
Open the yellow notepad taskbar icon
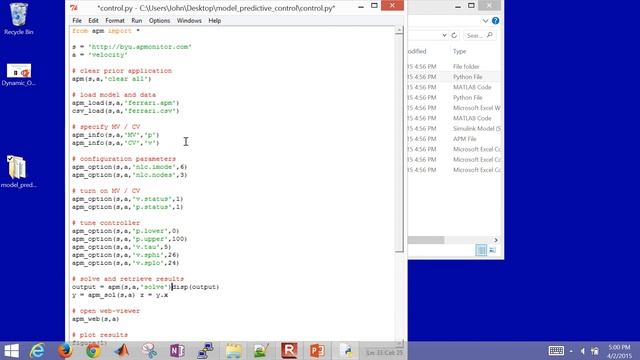[233, 351]
